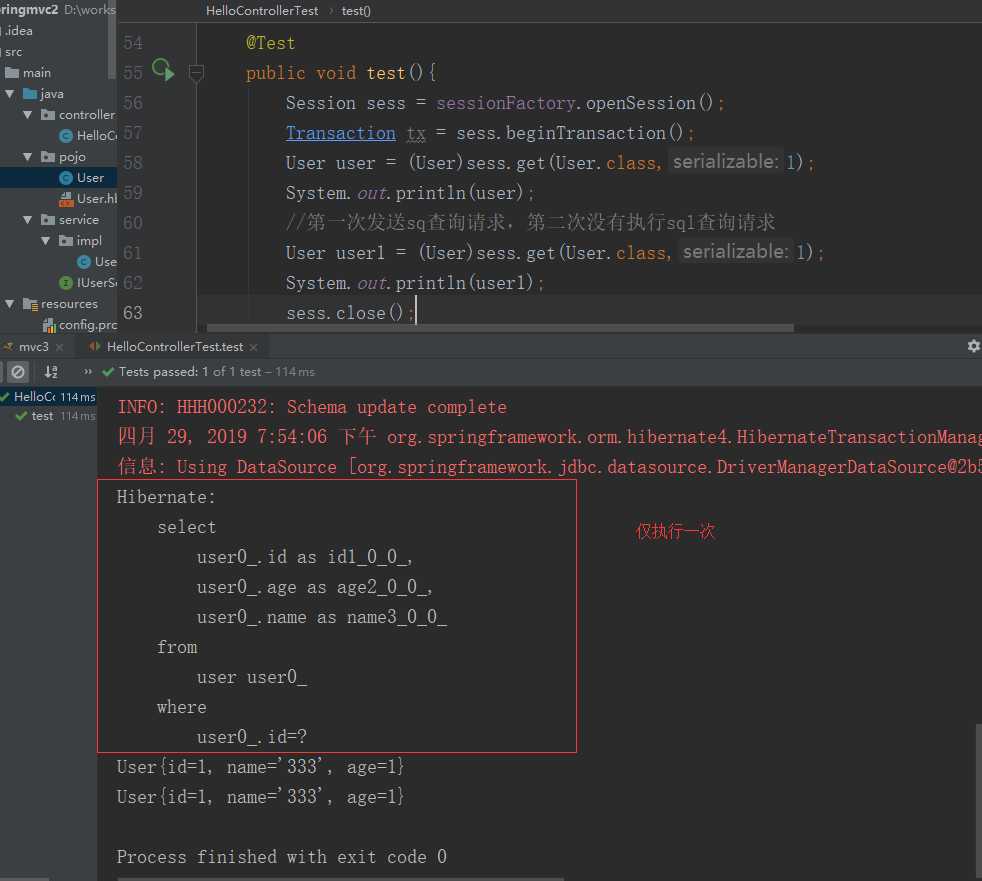Viewport: 982px width, 881px height.
Task: Open the config.properties file
Action: tap(80, 325)
